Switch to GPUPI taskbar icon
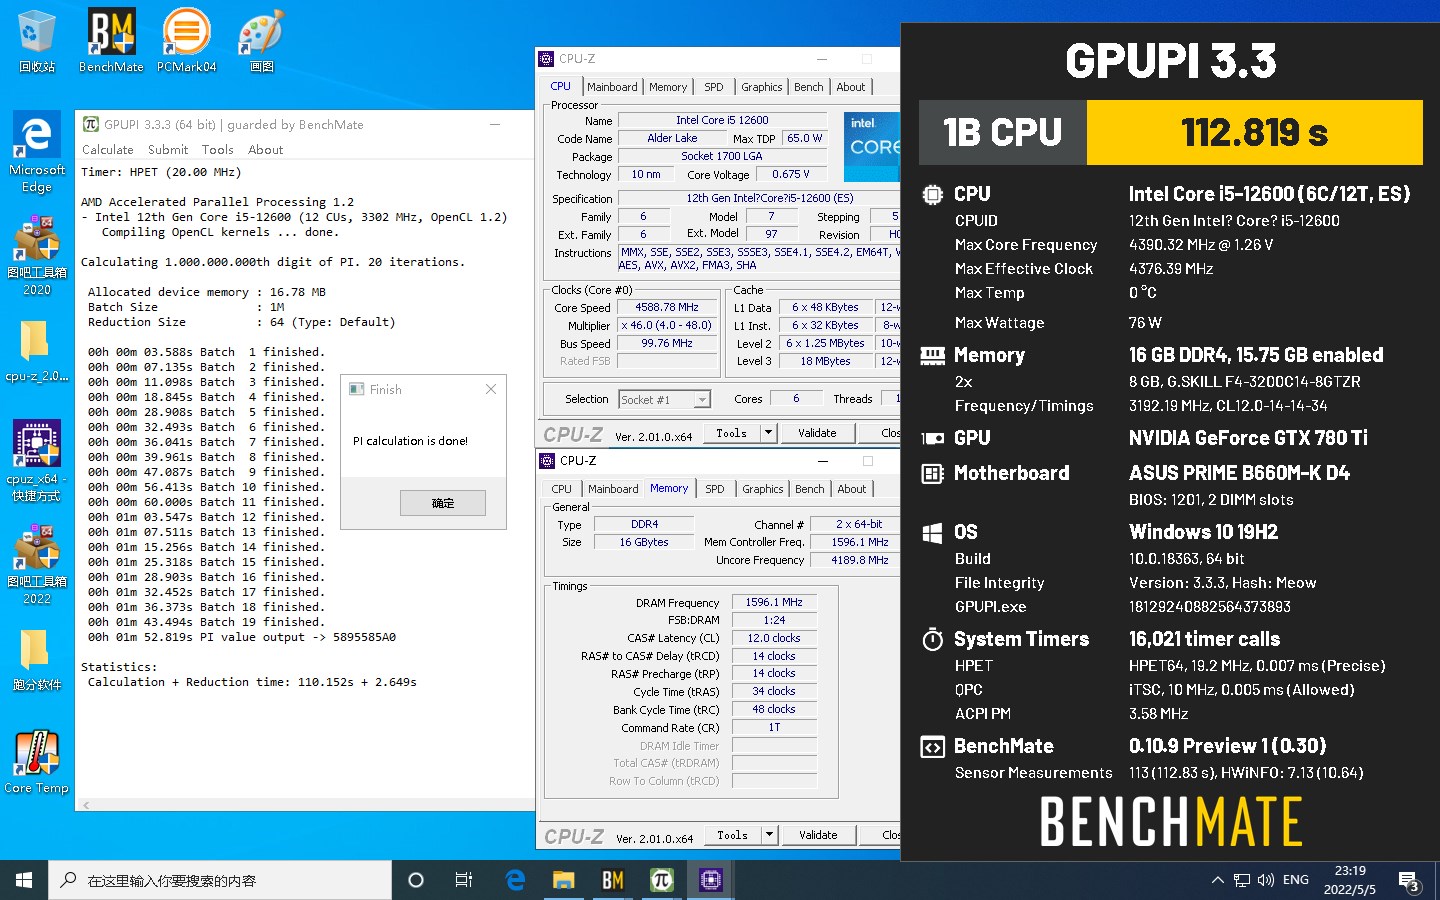 (661, 880)
